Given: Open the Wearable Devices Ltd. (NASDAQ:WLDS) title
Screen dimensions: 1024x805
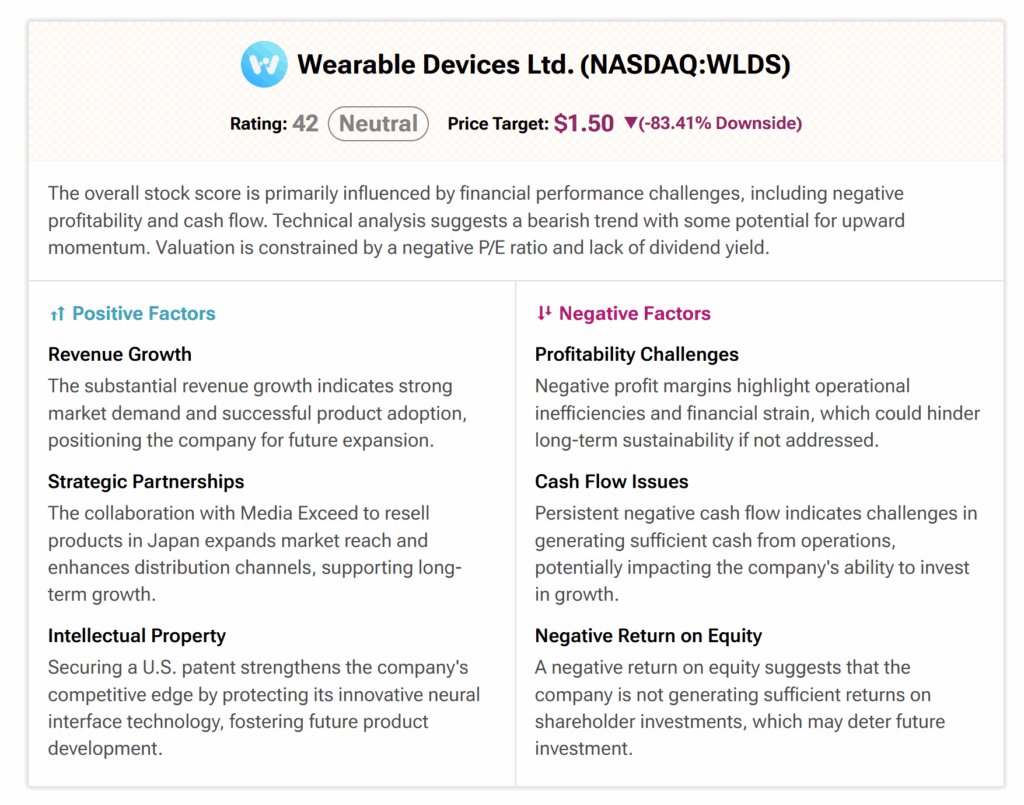Looking at the screenshot, I should point(544,66).
